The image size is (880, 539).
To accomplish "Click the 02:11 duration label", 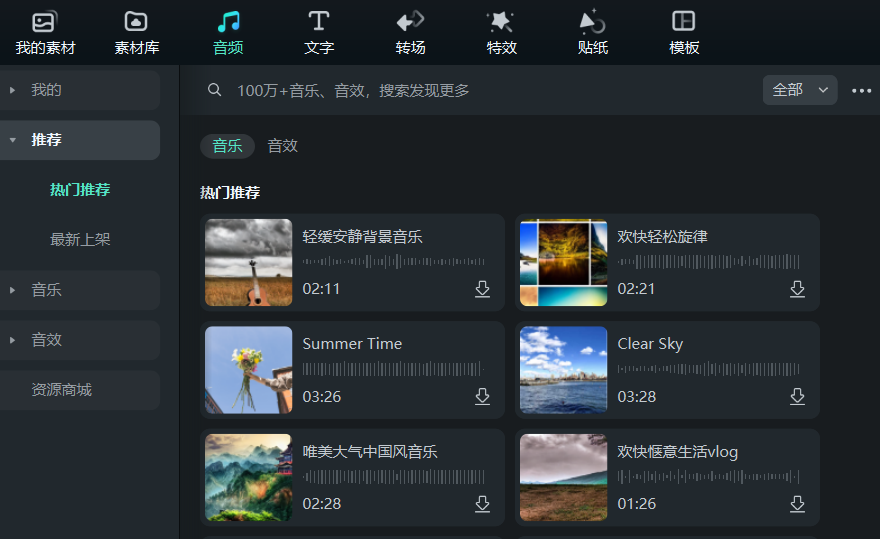I will [321, 289].
